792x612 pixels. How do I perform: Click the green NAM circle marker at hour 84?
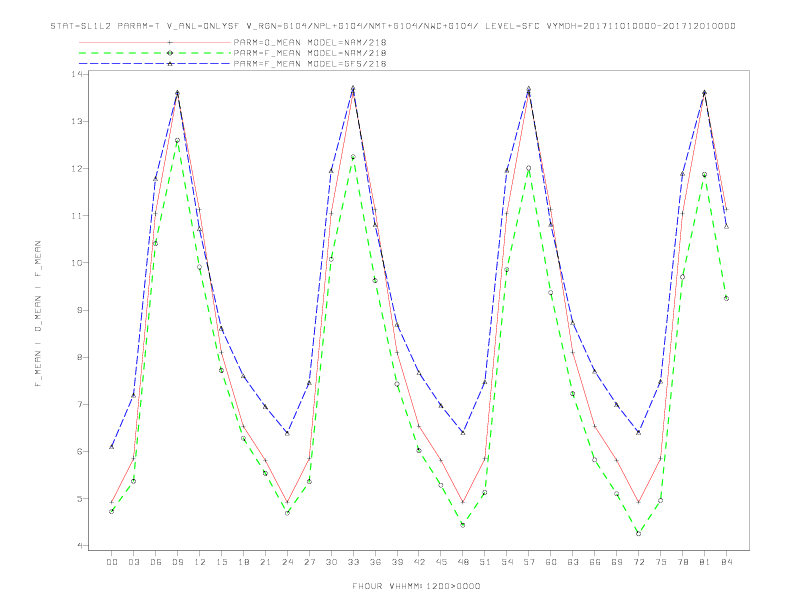pos(726,298)
